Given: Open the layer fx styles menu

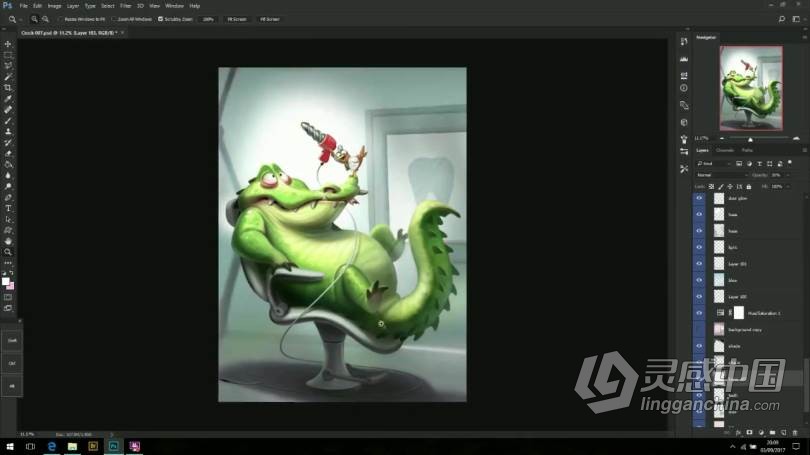Looking at the screenshot, I should pyautogui.click(x=738, y=432).
